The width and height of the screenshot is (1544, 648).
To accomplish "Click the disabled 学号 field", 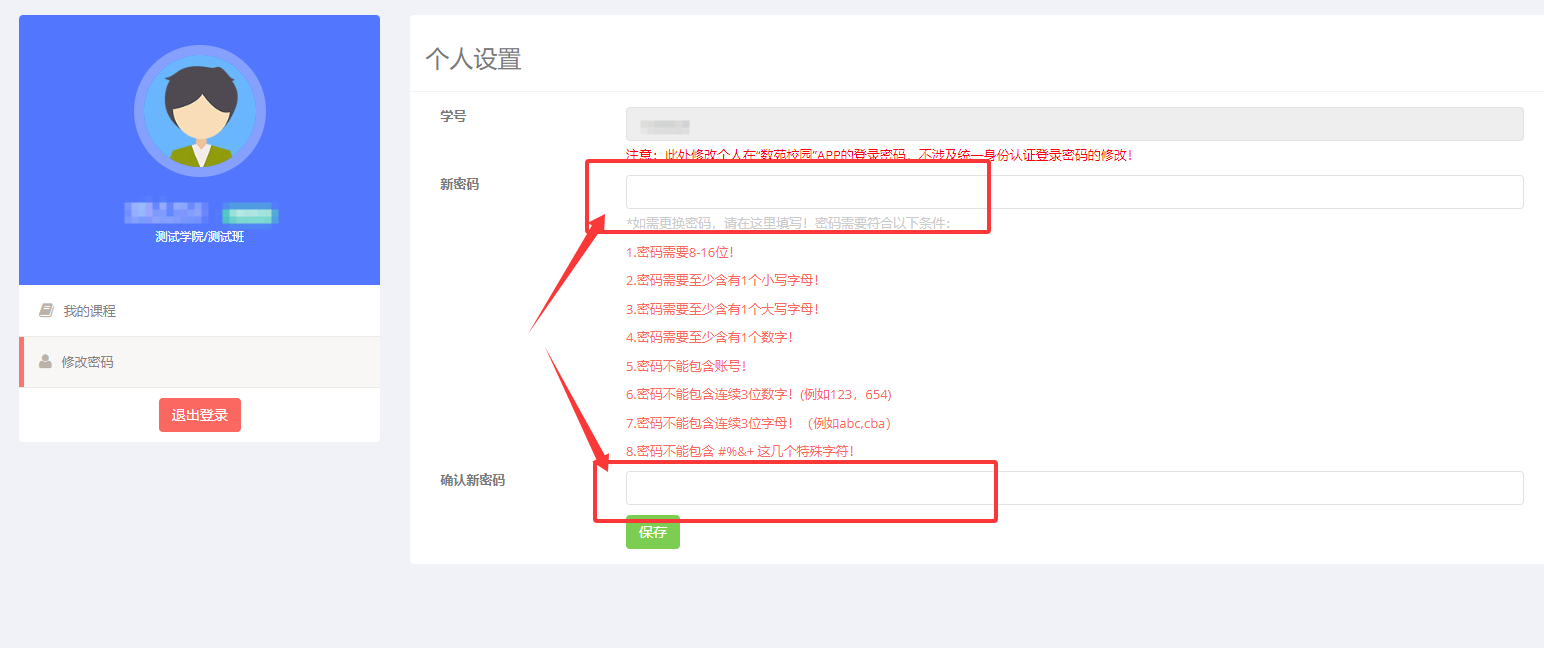I will pos(1075,124).
